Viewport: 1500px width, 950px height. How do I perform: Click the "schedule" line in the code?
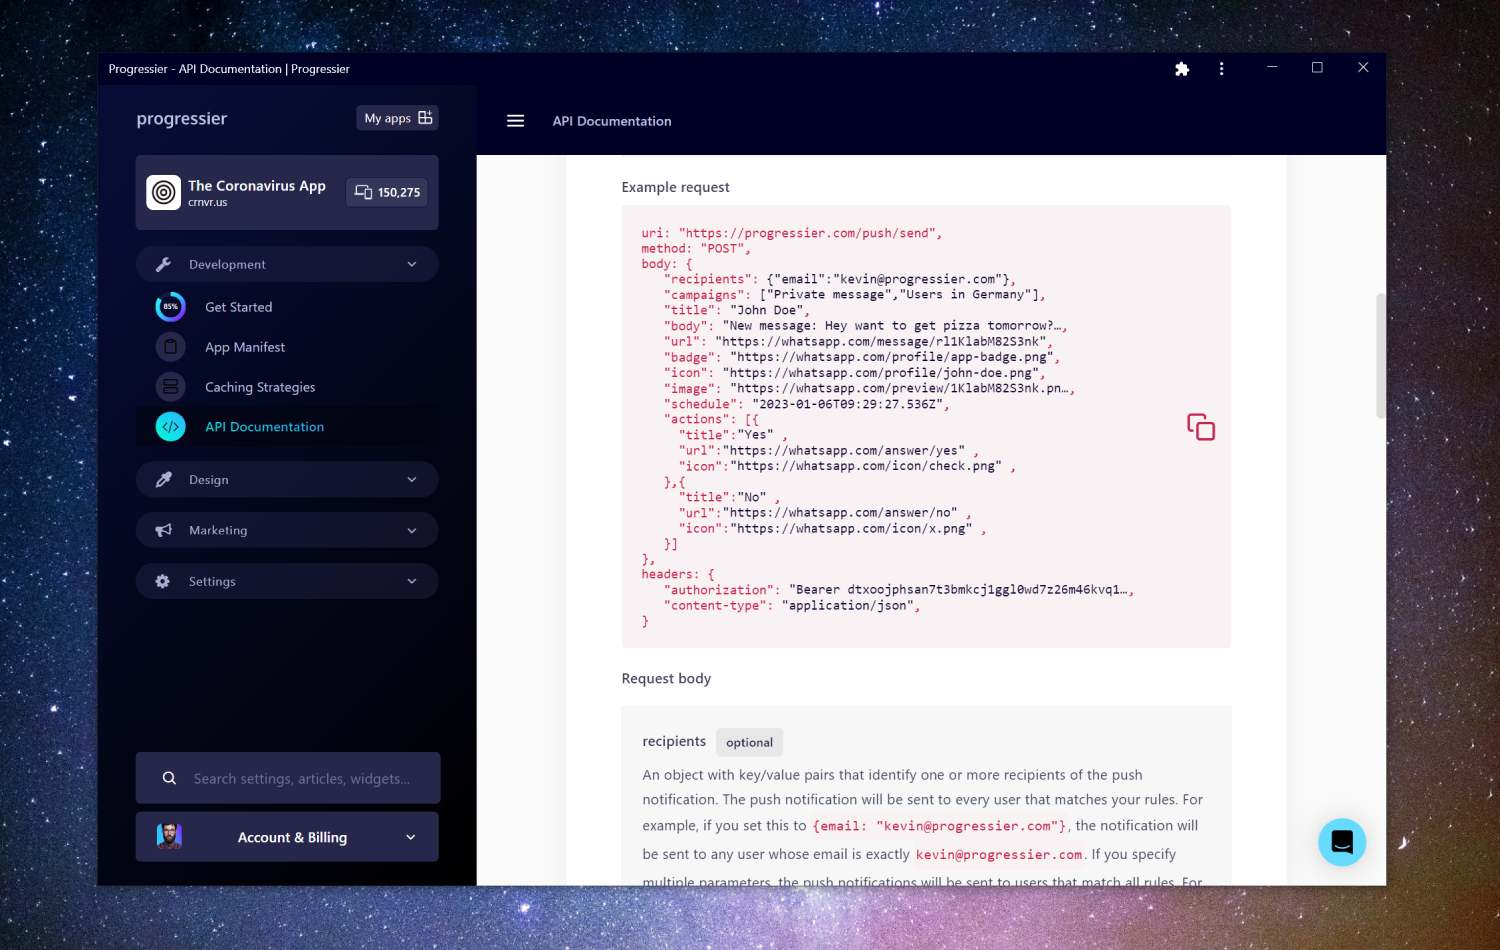click(x=806, y=404)
